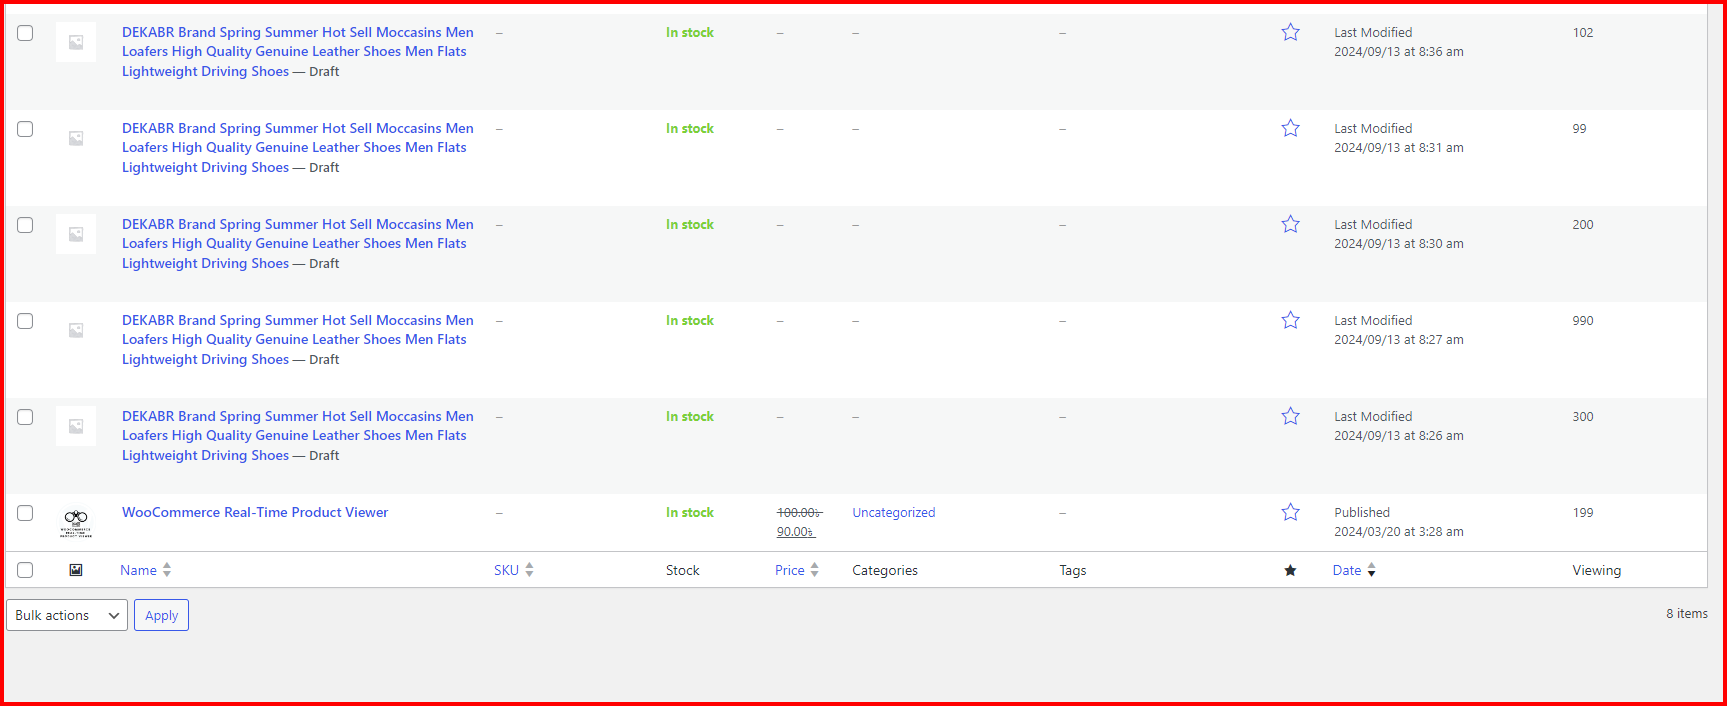The image size is (1727, 706).
Task: Star the product modified at 8:31 am
Action: pyautogui.click(x=1290, y=128)
